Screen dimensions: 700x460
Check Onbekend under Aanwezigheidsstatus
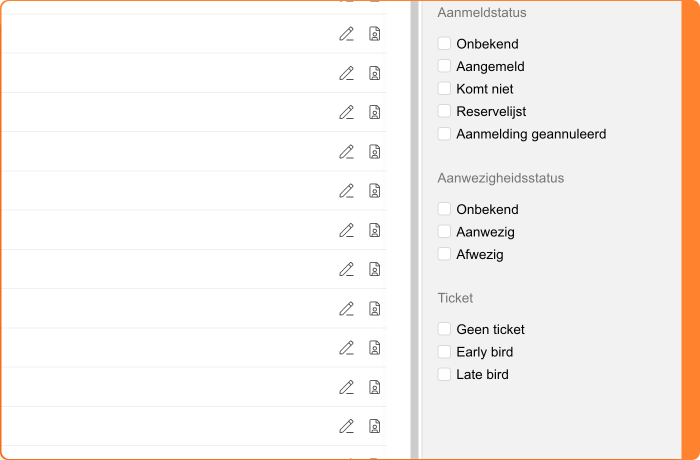(x=444, y=209)
